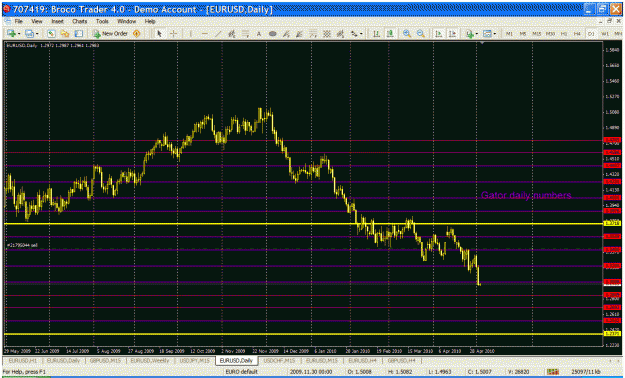Image resolution: width=625 pixels, height=378 pixels.
Task: Click the New Order button
Action: coord(110,34)
